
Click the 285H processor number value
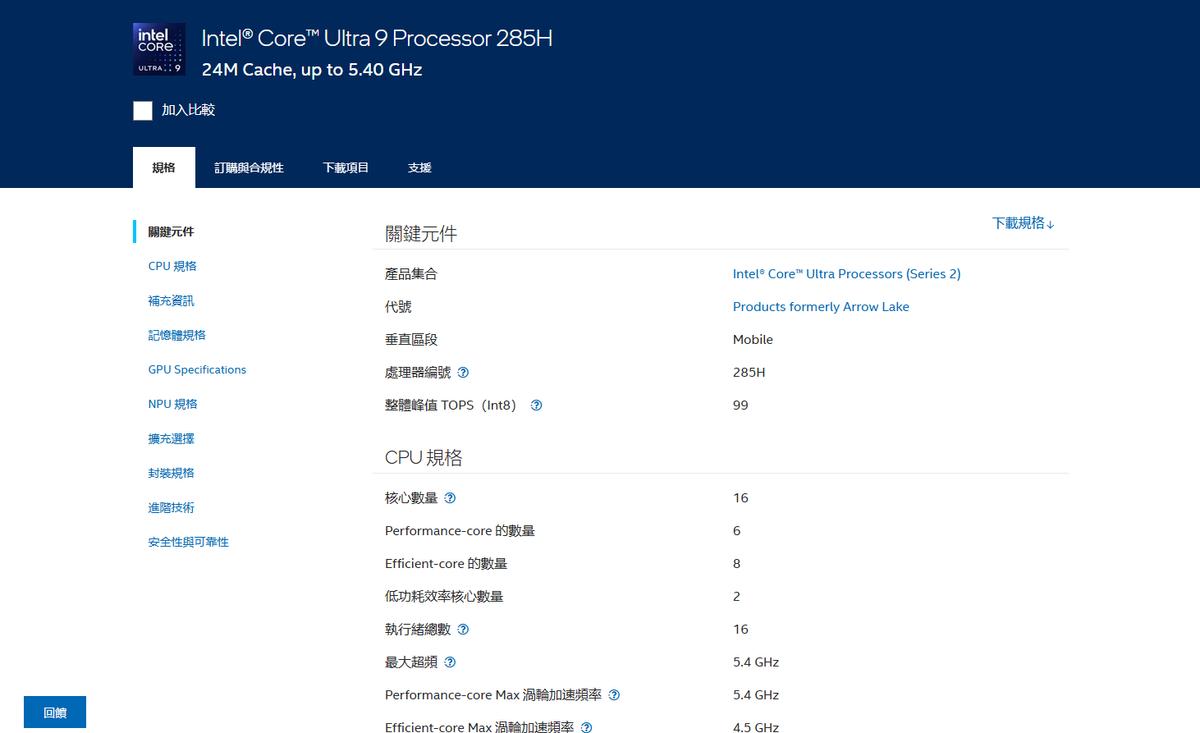pyautogui.click(x=749, y=372)
